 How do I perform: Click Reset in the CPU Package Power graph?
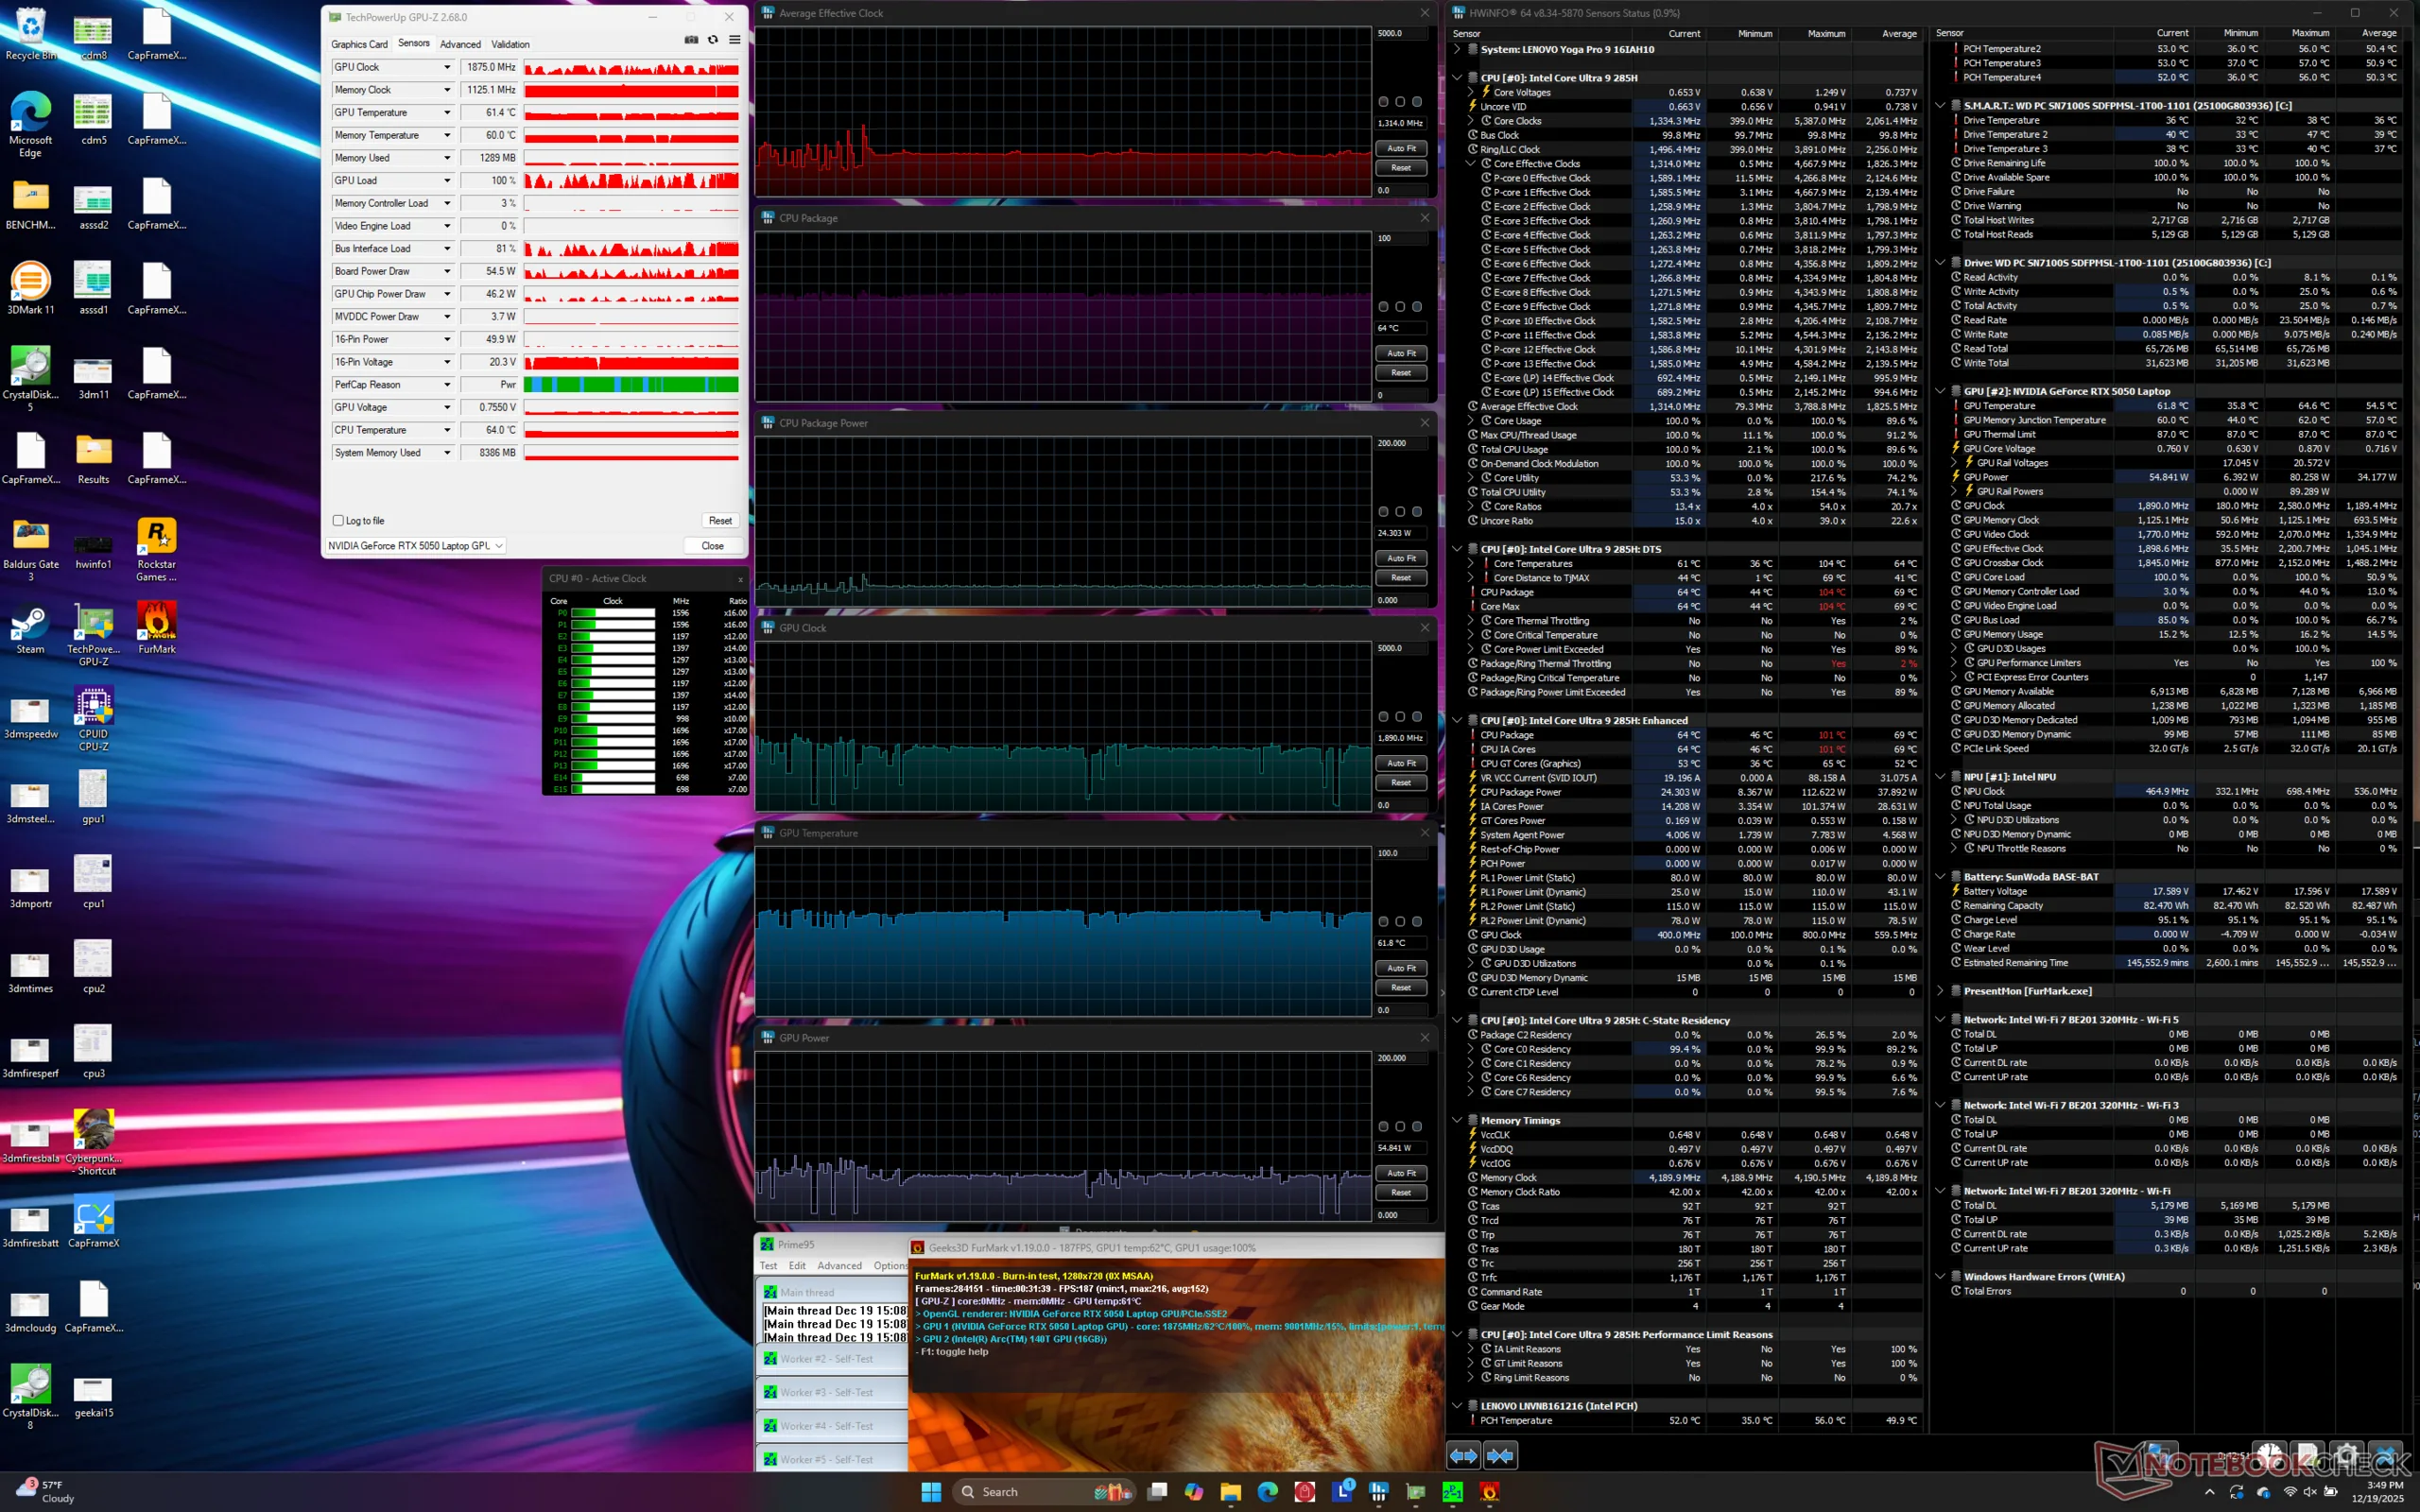coord(1401,578)
